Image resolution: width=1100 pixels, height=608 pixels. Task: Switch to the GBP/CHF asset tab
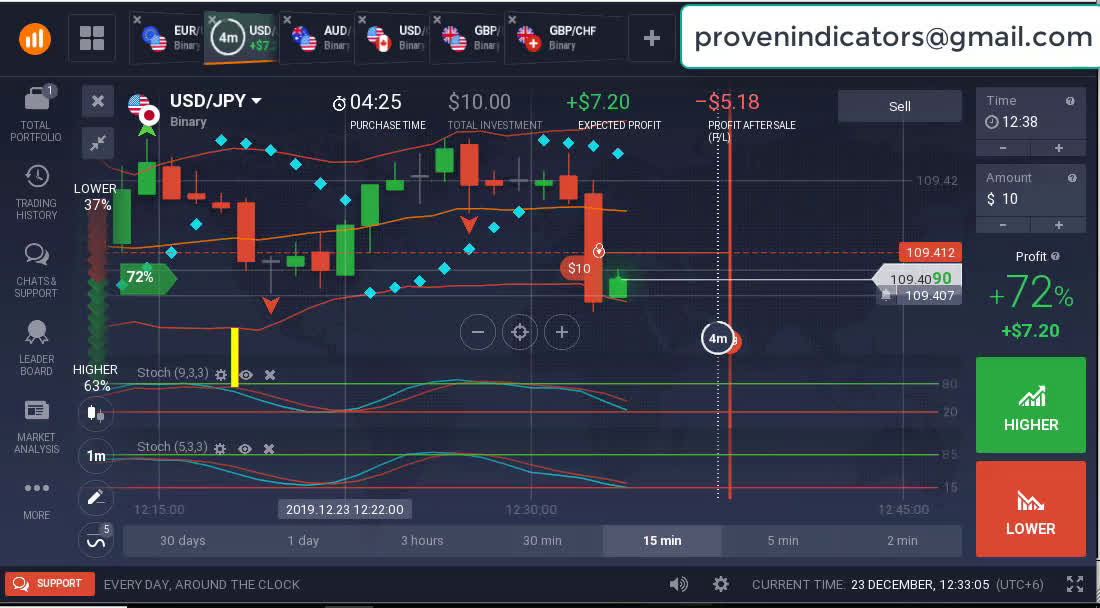point(558,38)
